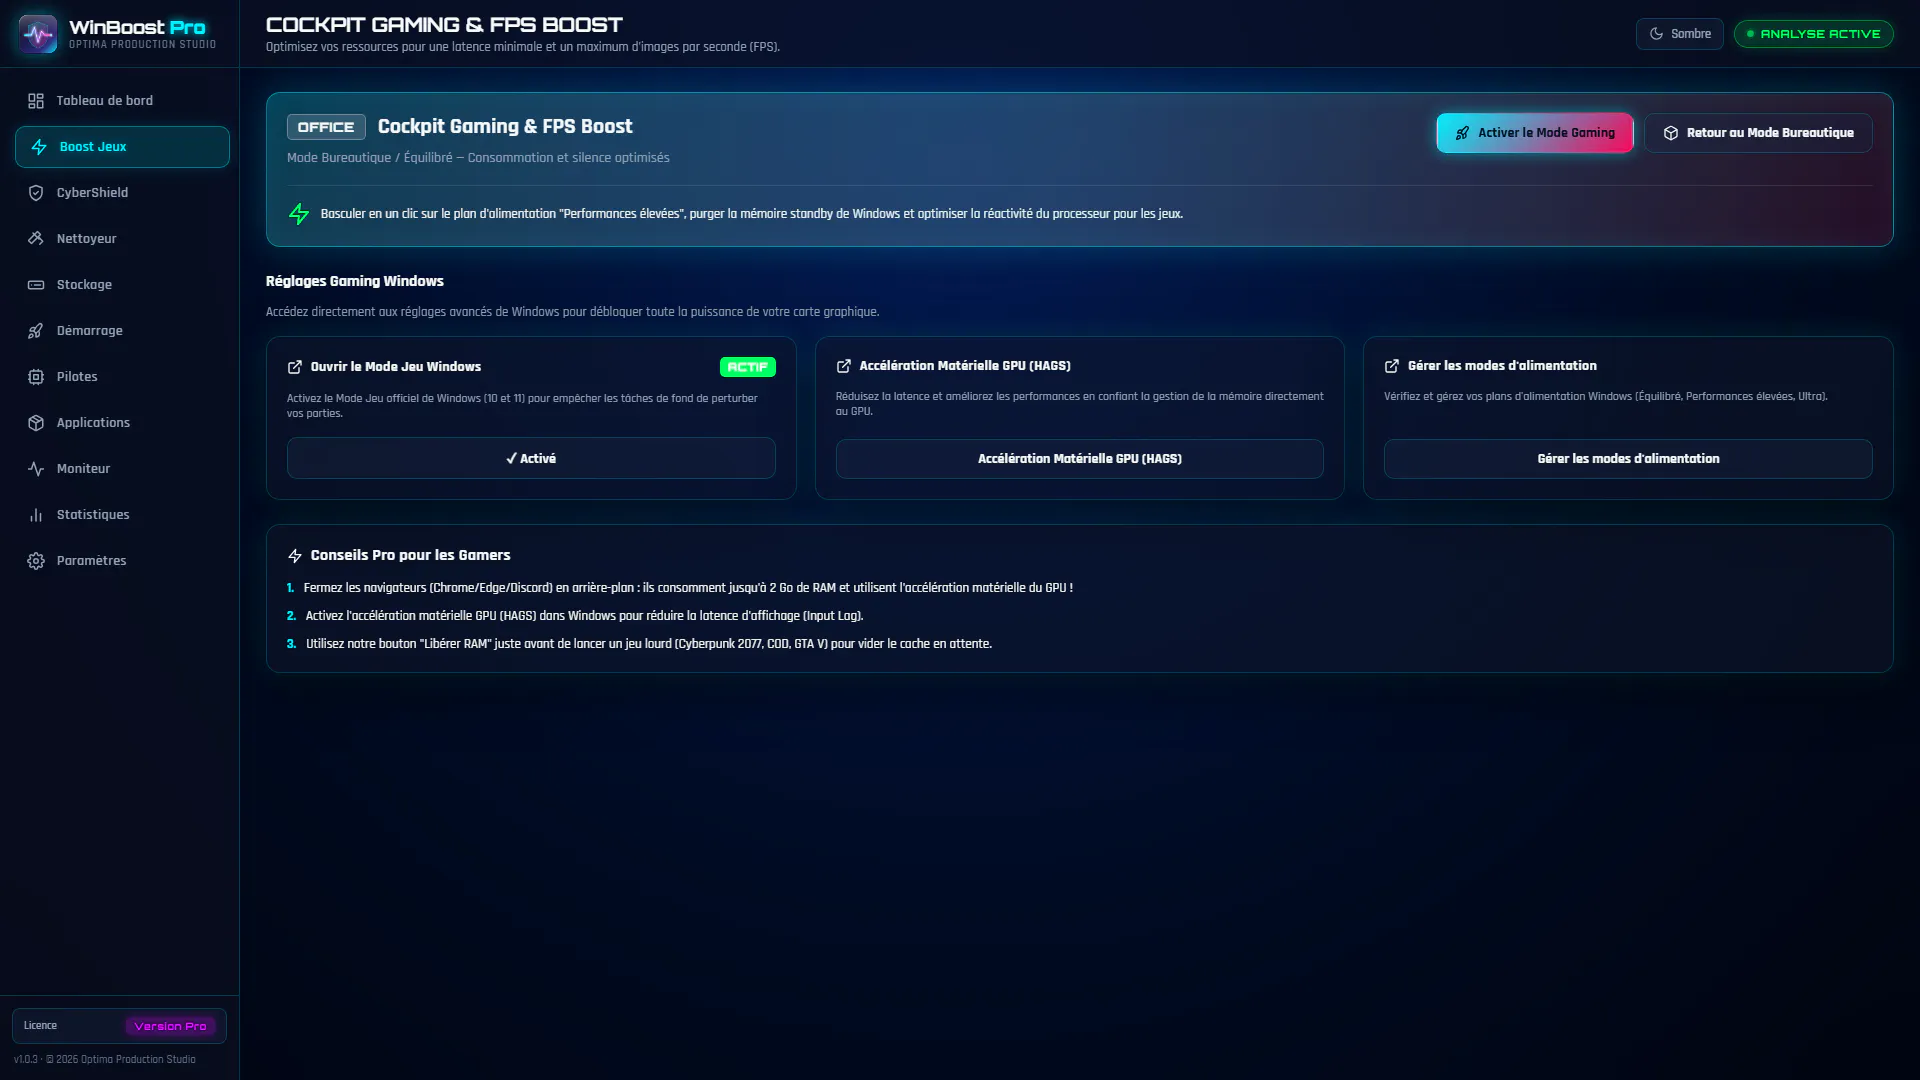Screen dimensions: 1920x1080
Task: Click the Version Pro licence badge
Action: pos(170,1026)
